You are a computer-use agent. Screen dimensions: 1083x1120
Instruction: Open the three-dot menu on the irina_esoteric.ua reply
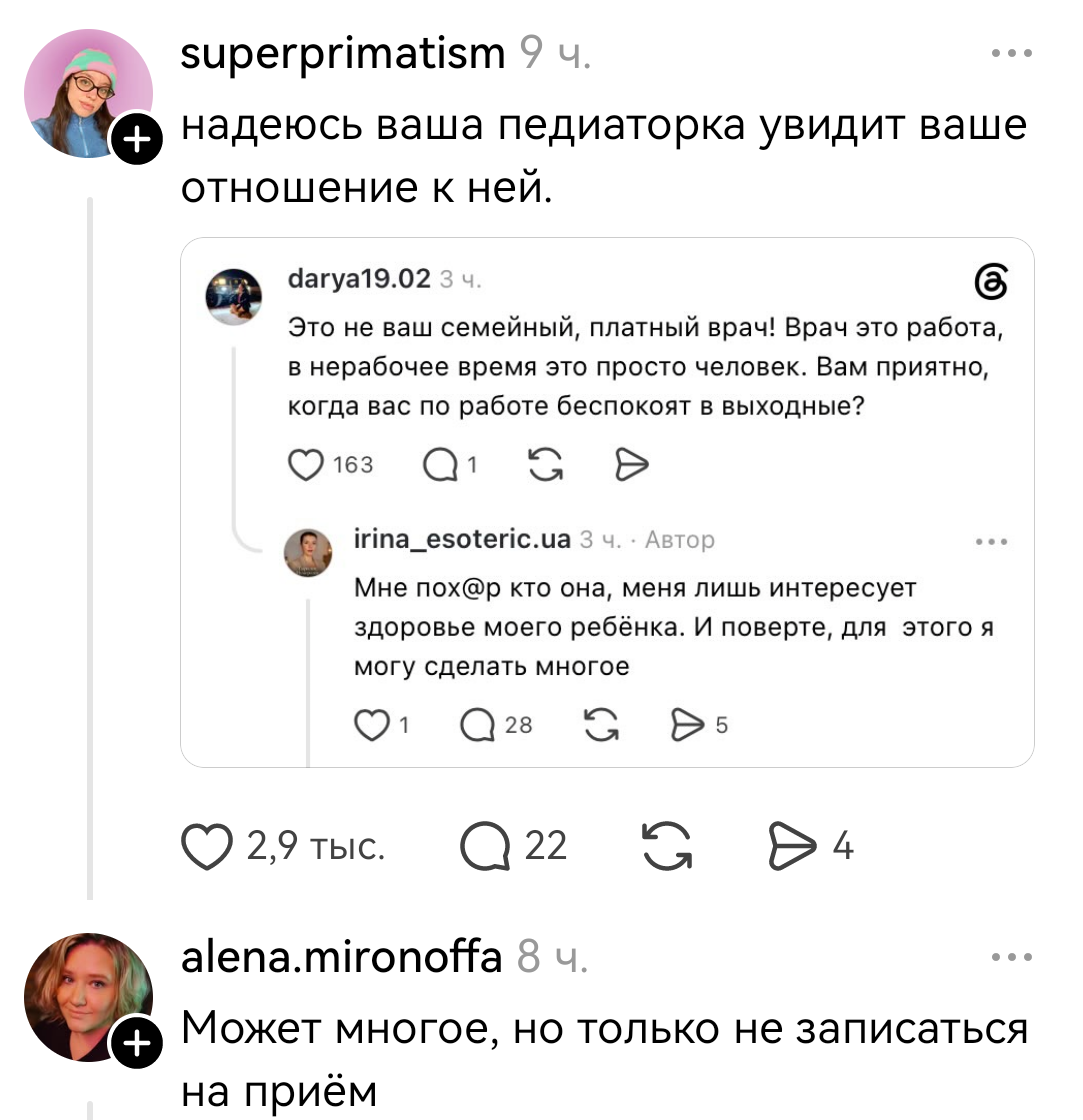click(x=992, y=541)
